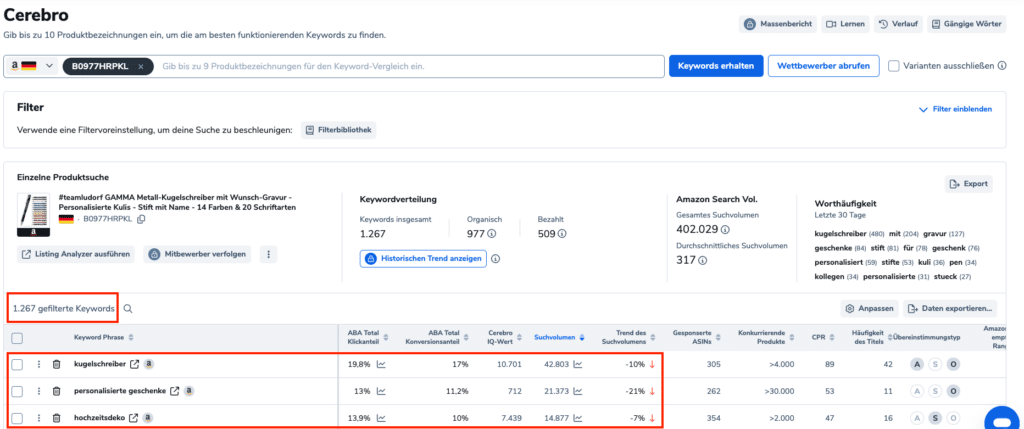Click Amazon icon next to hochzeitsdeko
This screenshot has height=429, width=1024.
pos(147,418)
